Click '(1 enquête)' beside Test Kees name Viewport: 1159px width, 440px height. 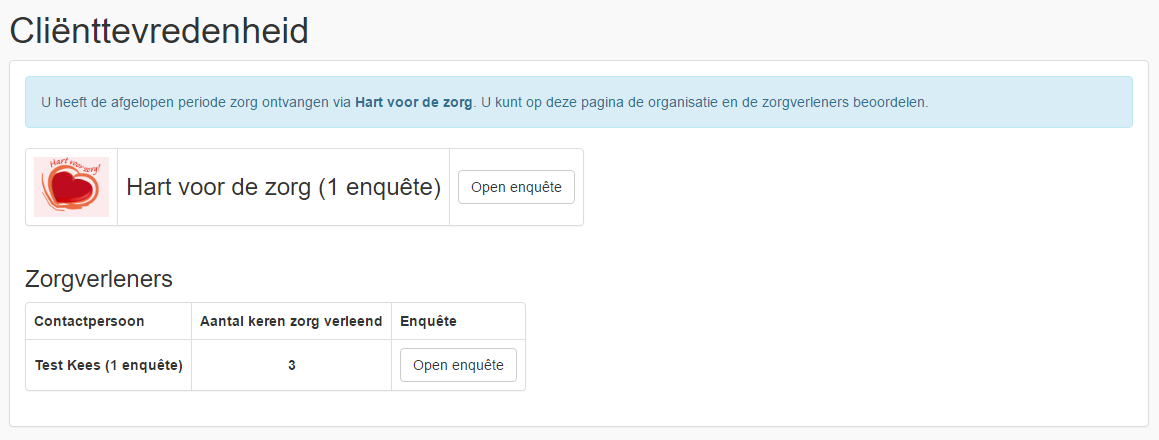click(143, 365)
